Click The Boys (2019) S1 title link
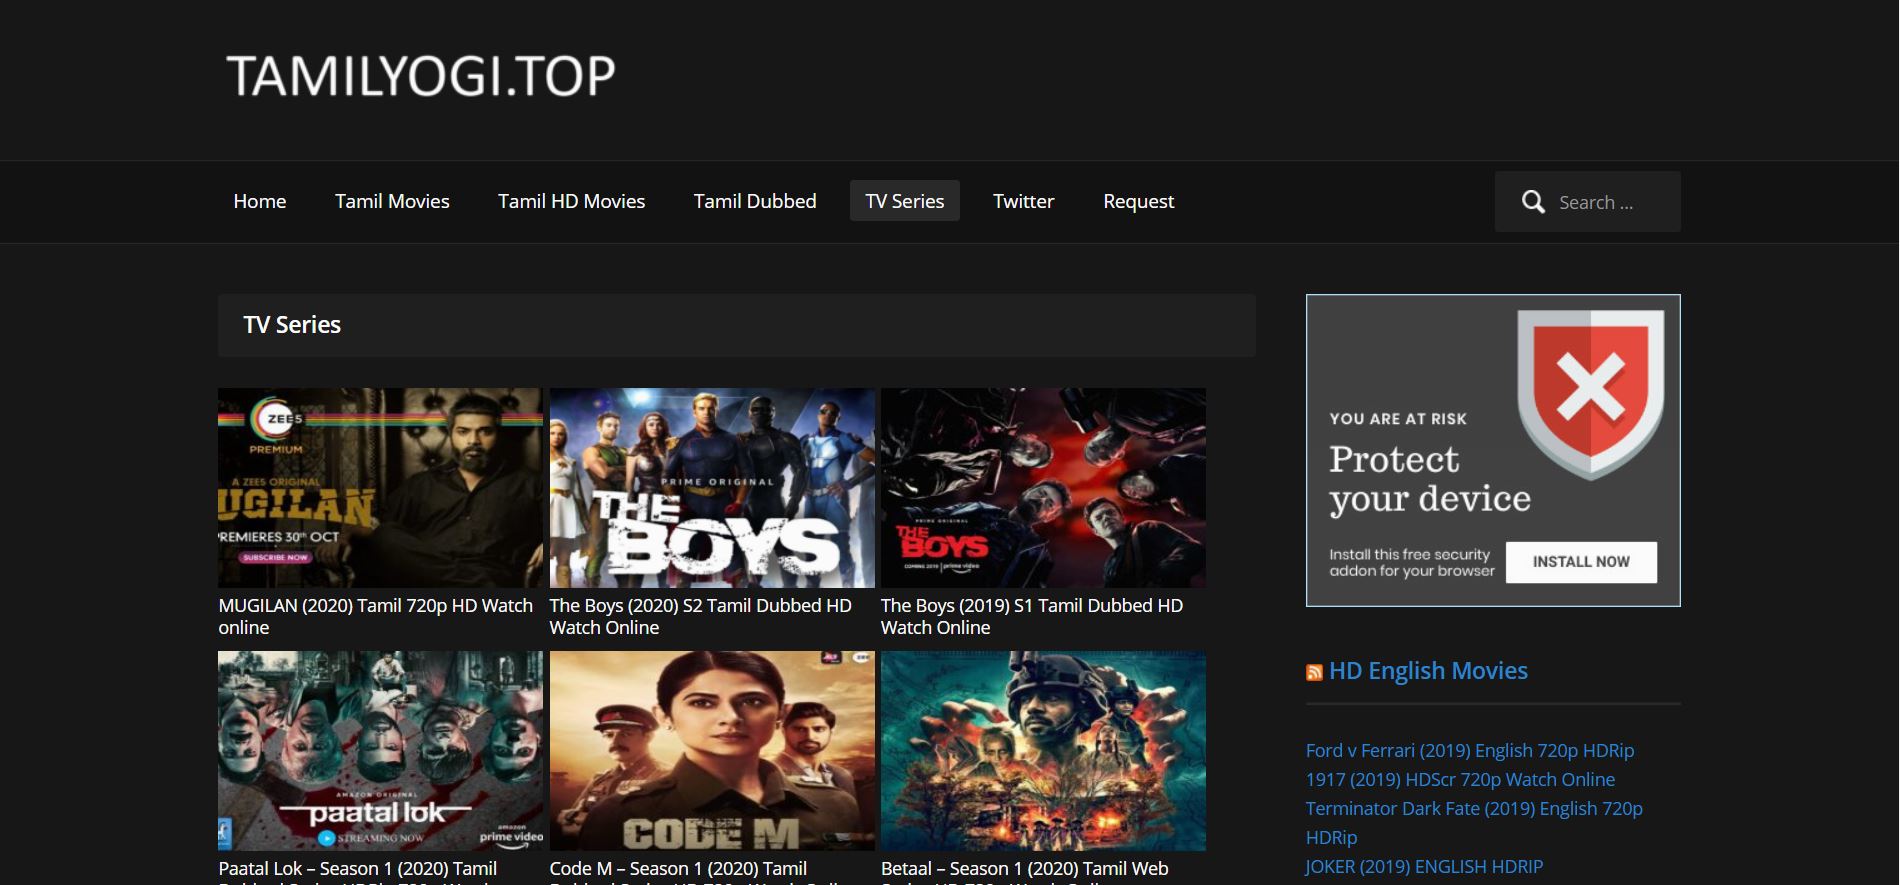The width and height of the screenshot is (1900, 885). coord(1032,616)
